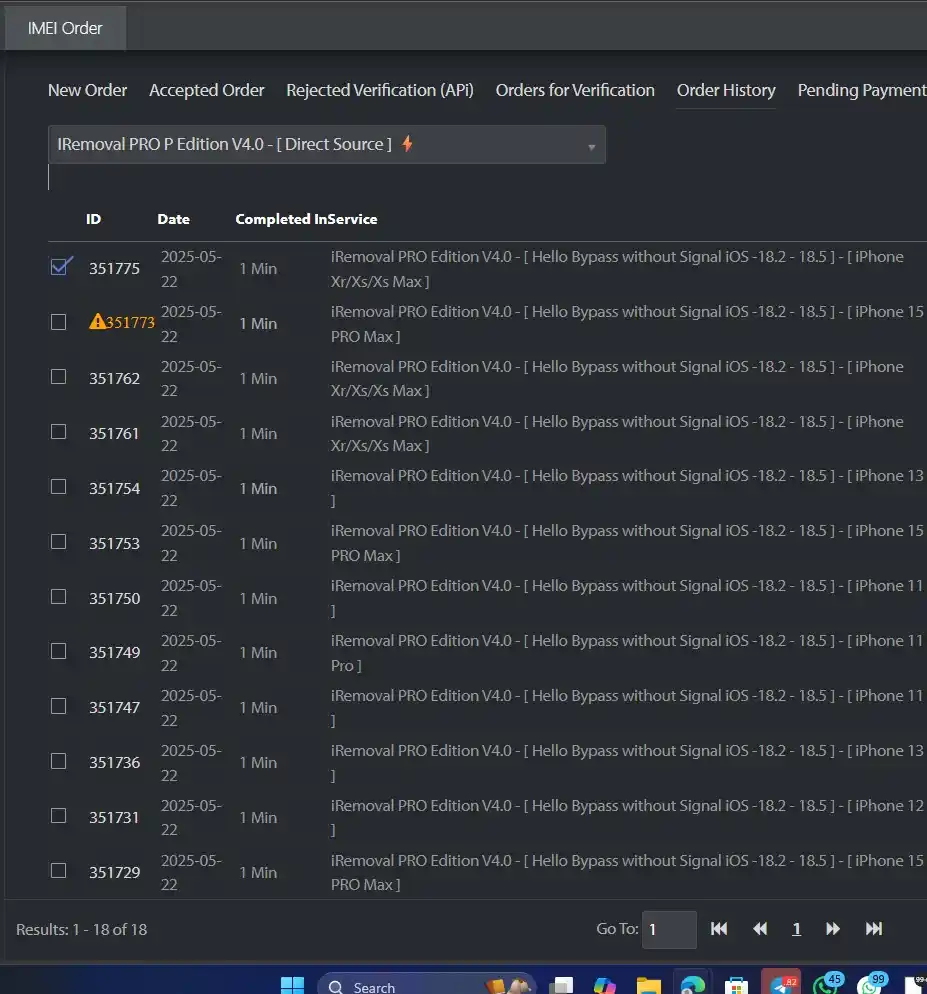
Task: Open File Explorer from the taskbar
Action: tap(649, 985)
